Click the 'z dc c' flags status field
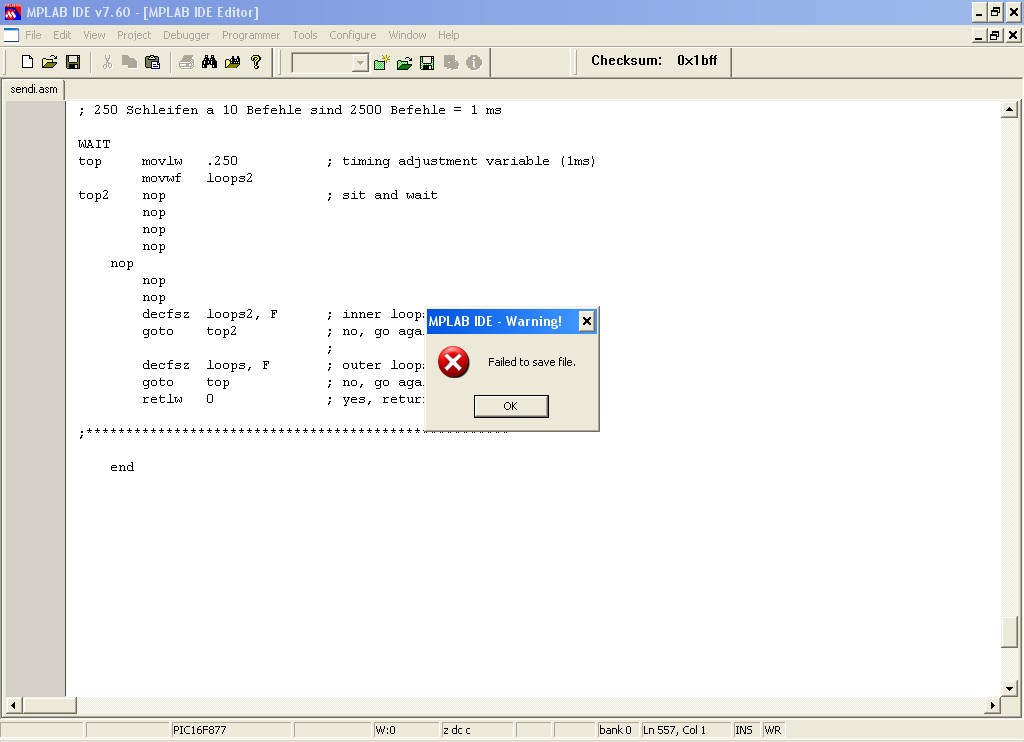 [x=478, y=730]
